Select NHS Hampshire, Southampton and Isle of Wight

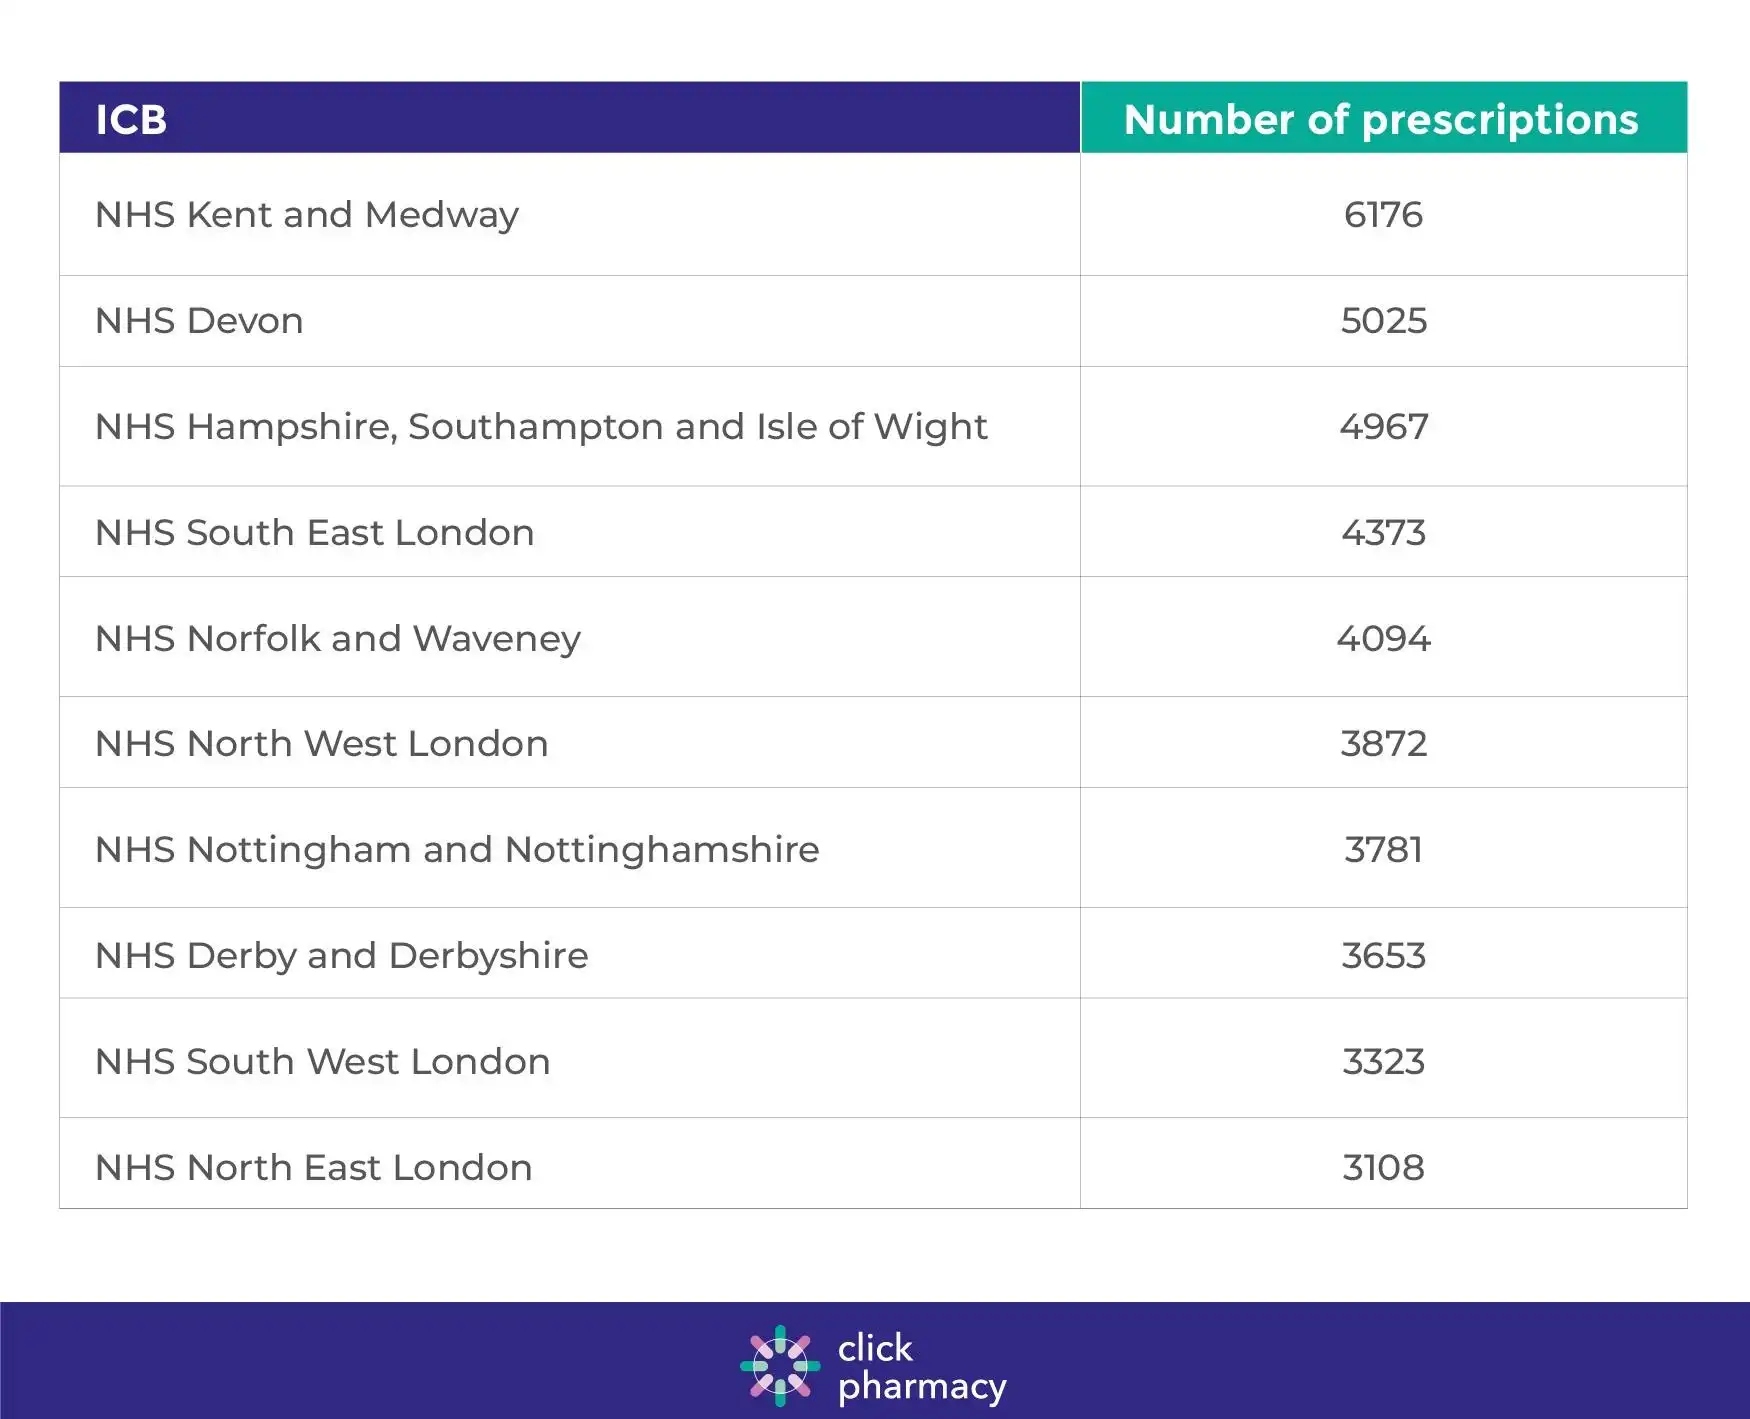point(541,427)
